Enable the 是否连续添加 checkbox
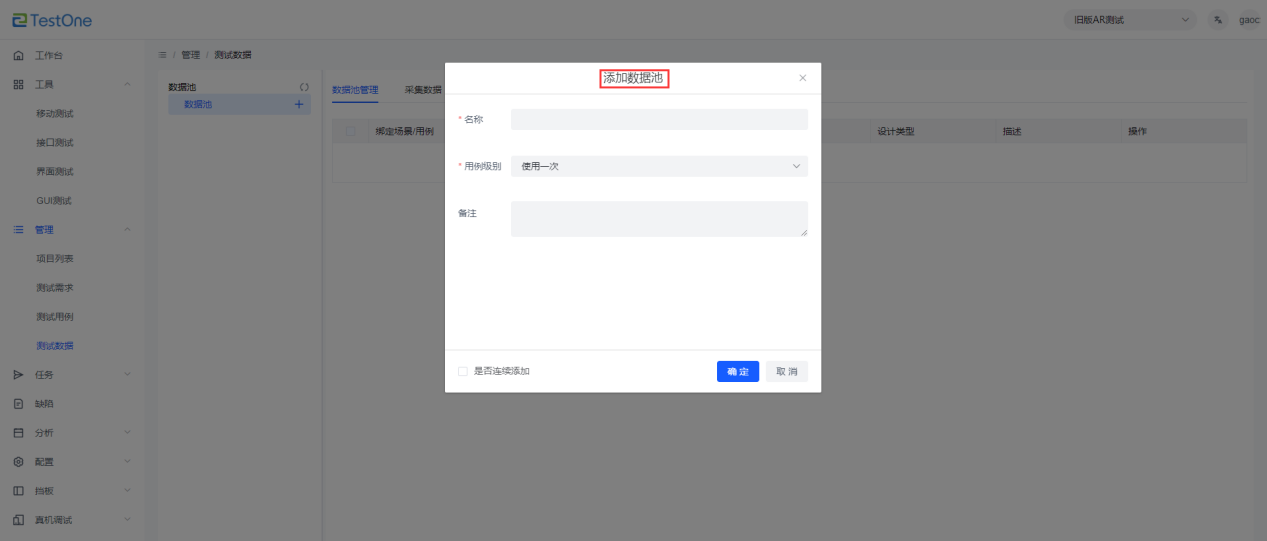Viewport: 1267px width, 541px height. [463, 371]
